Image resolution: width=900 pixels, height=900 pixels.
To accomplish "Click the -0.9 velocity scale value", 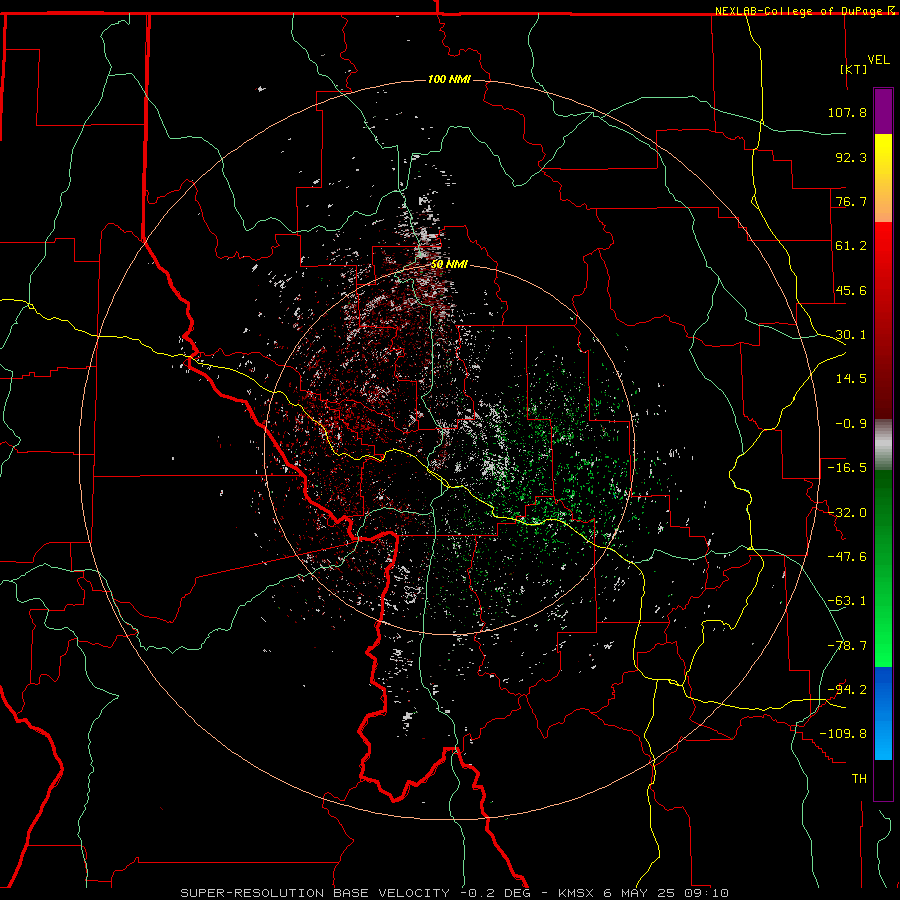I will pos(851,424).
